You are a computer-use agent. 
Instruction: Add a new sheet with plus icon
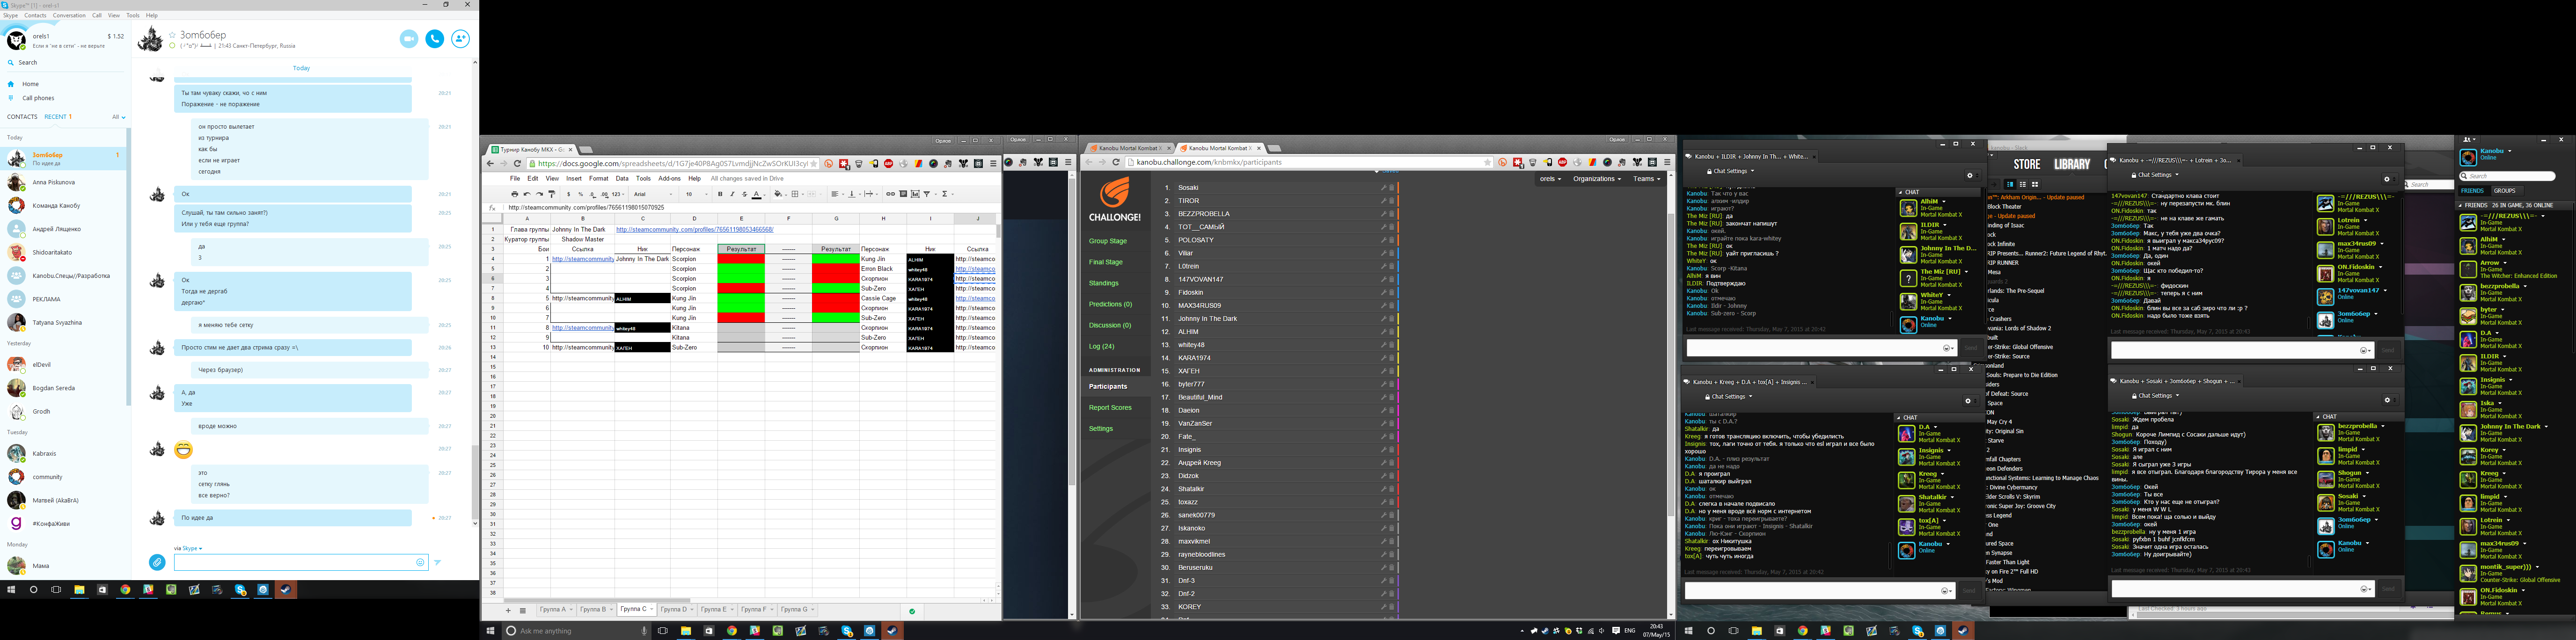pyautogui.click(x=508, y=610)
